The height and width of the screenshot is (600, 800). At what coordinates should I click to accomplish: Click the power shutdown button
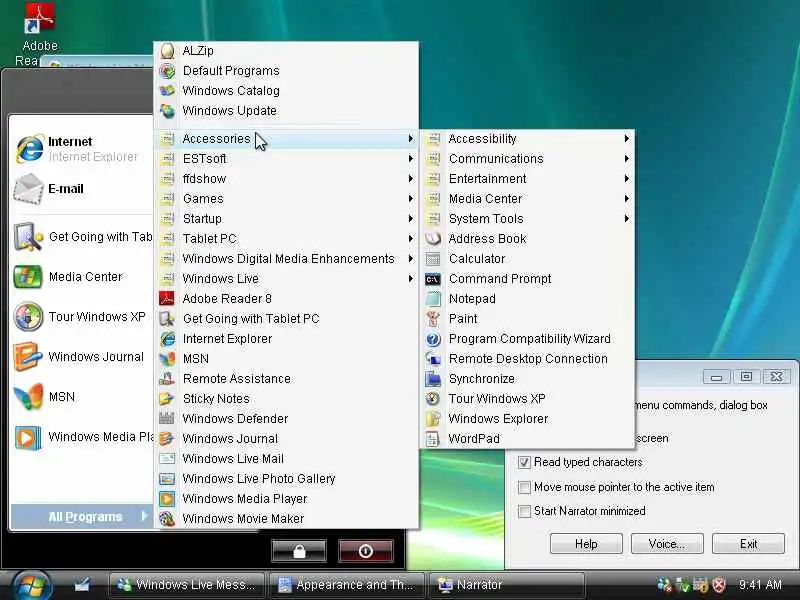coord(366,551)
